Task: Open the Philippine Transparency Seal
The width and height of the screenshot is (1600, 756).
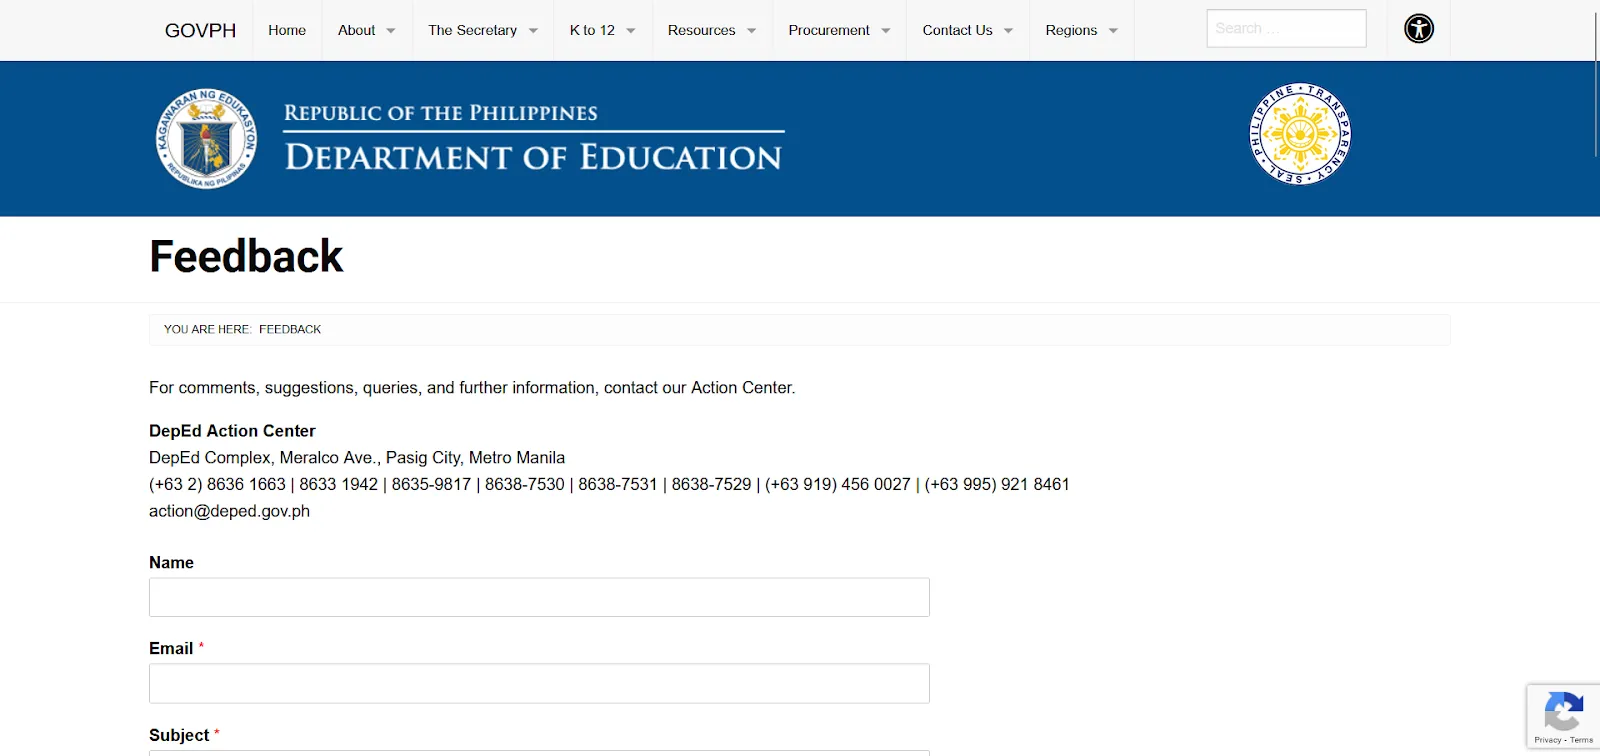Action: tap(1300, 134)
